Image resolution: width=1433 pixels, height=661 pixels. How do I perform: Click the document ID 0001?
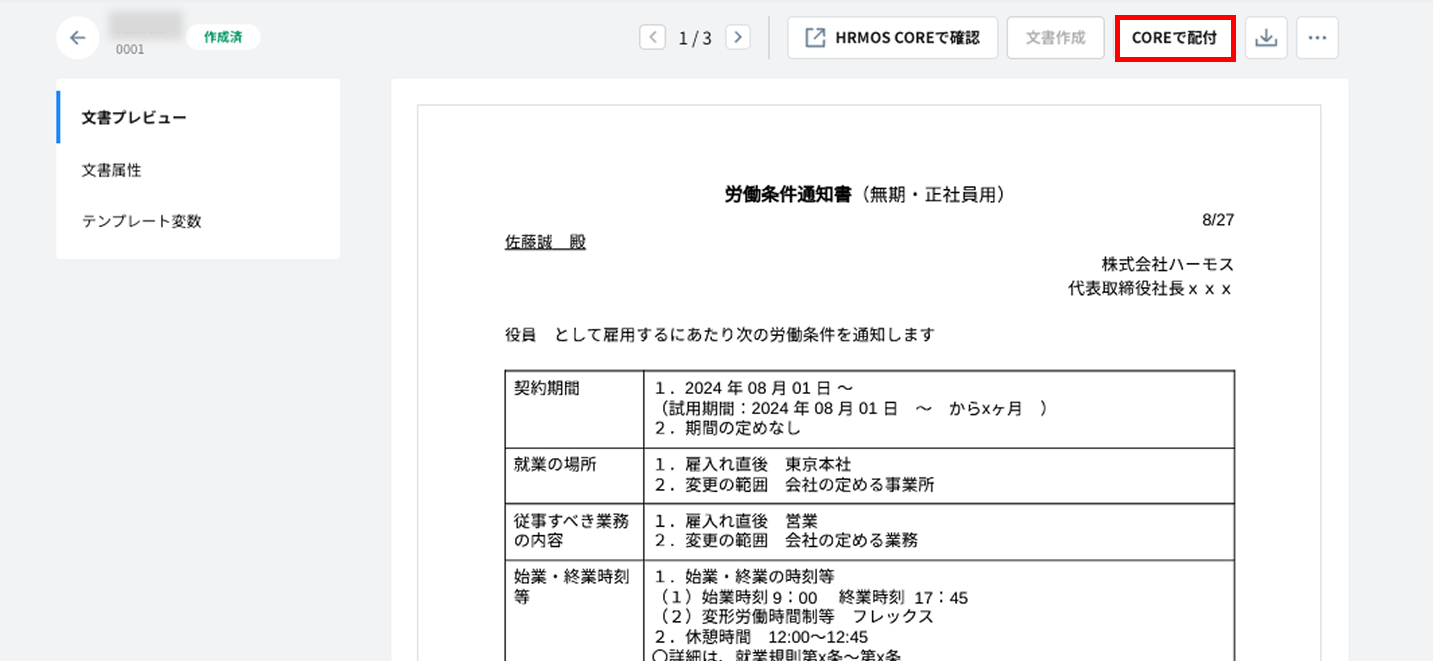click(x=130, y=49)
